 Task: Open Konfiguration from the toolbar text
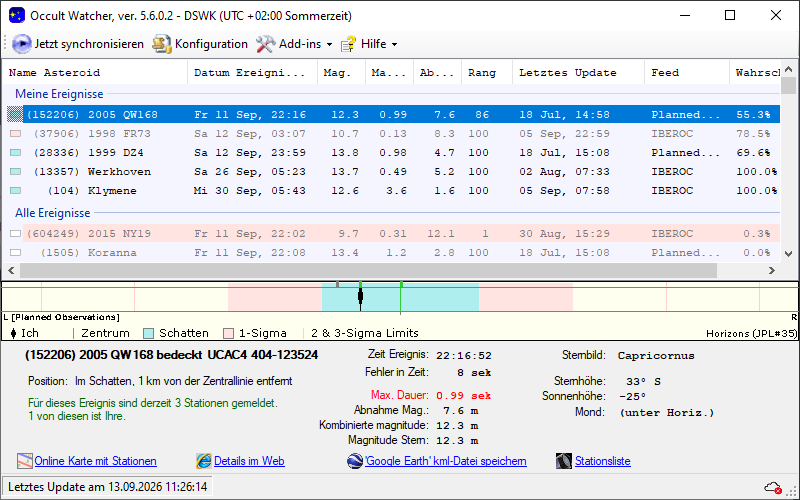[211, 44]
